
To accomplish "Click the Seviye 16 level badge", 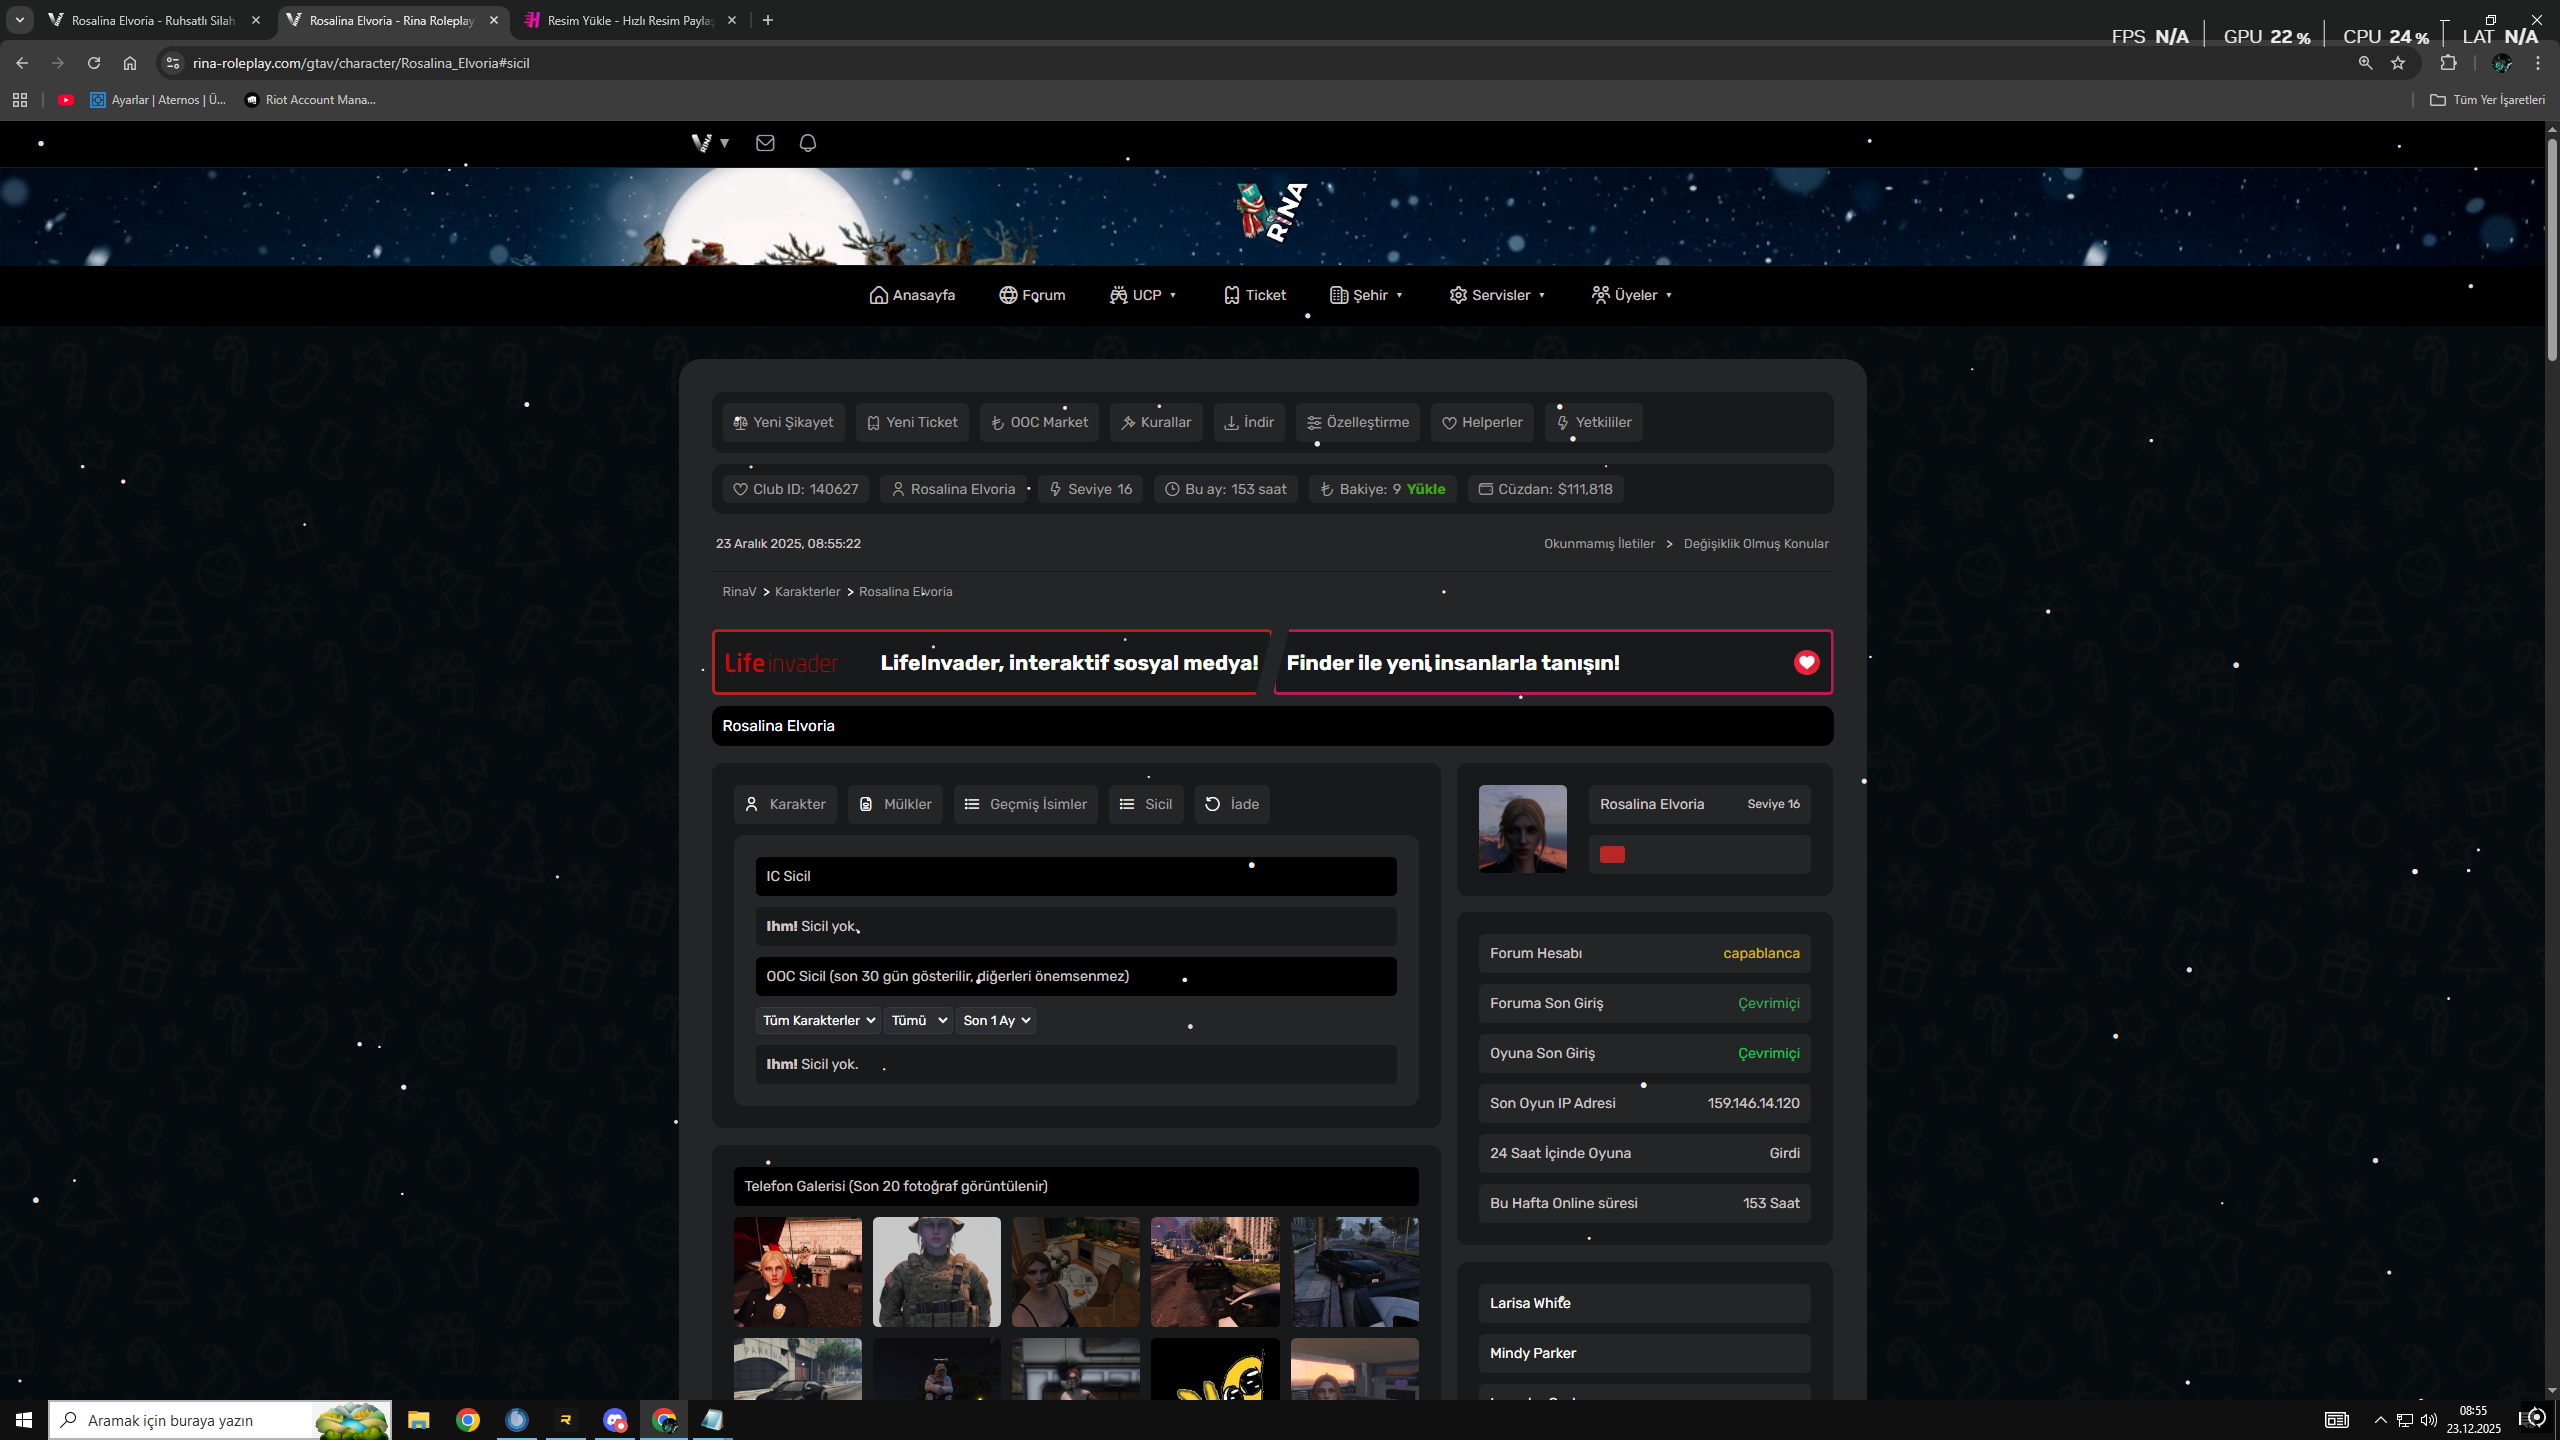I will click(x=1090, y=489).
